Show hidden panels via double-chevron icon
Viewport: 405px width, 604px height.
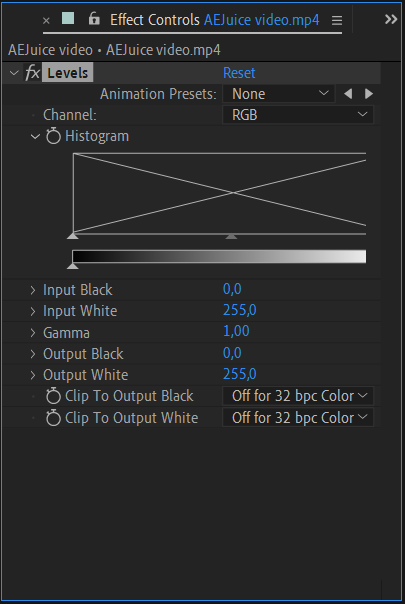click(x=391, y=19)
